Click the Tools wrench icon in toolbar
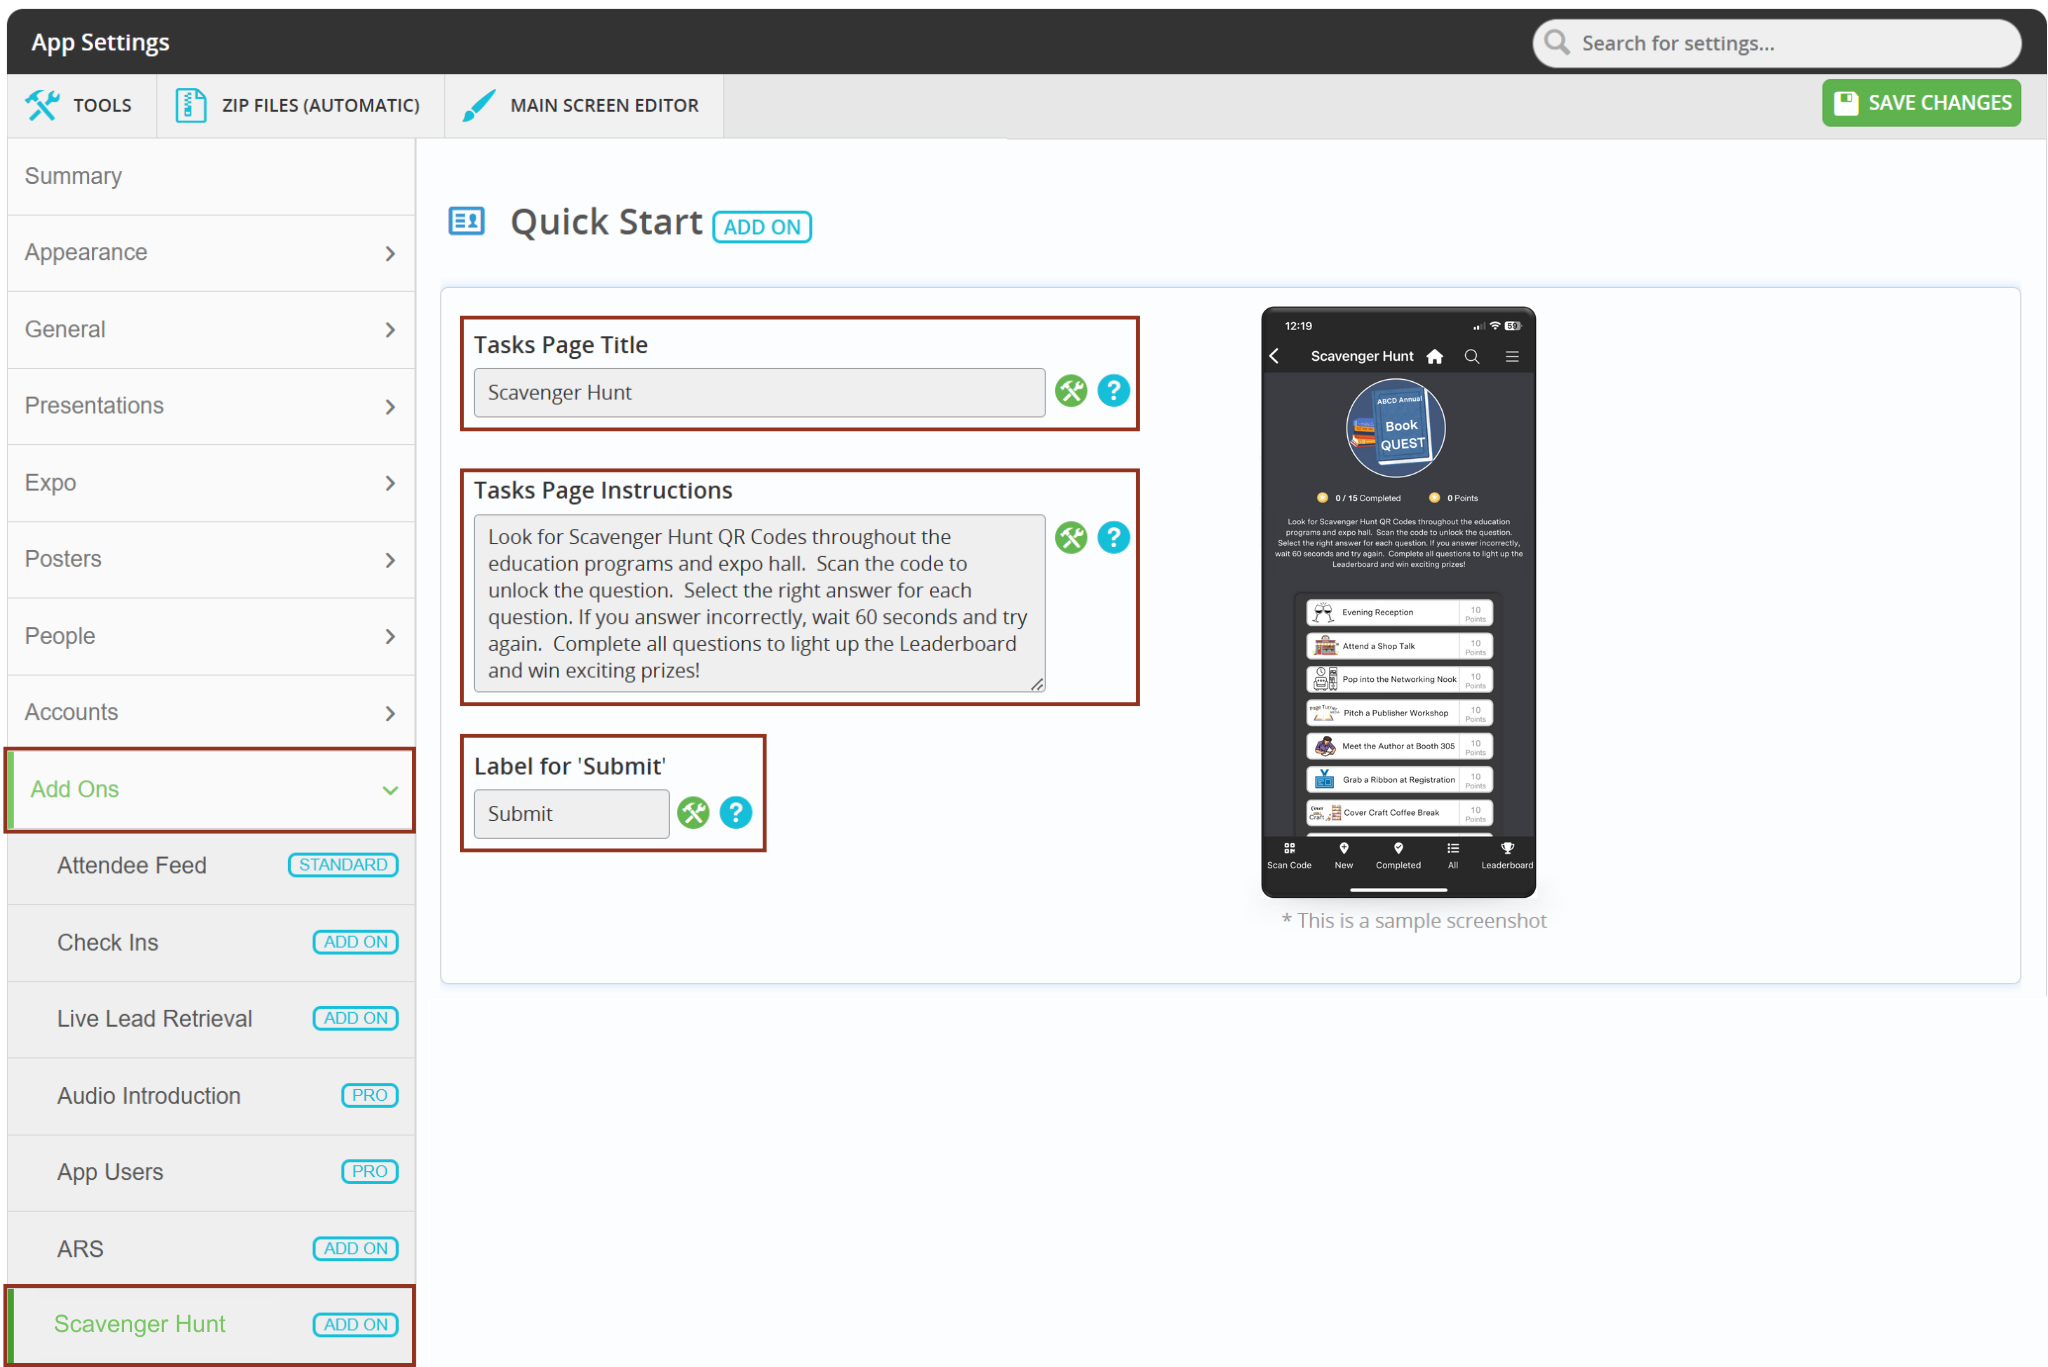This screenshot has width=2048, height=1367. point(42,105)
